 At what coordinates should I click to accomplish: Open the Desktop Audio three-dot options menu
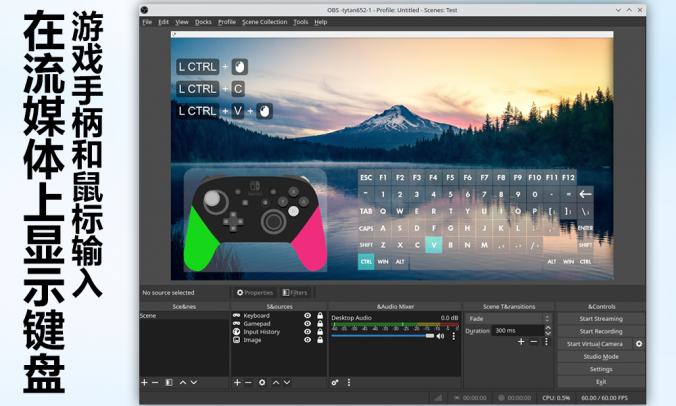pyautogui.click(x=453, y=336)
